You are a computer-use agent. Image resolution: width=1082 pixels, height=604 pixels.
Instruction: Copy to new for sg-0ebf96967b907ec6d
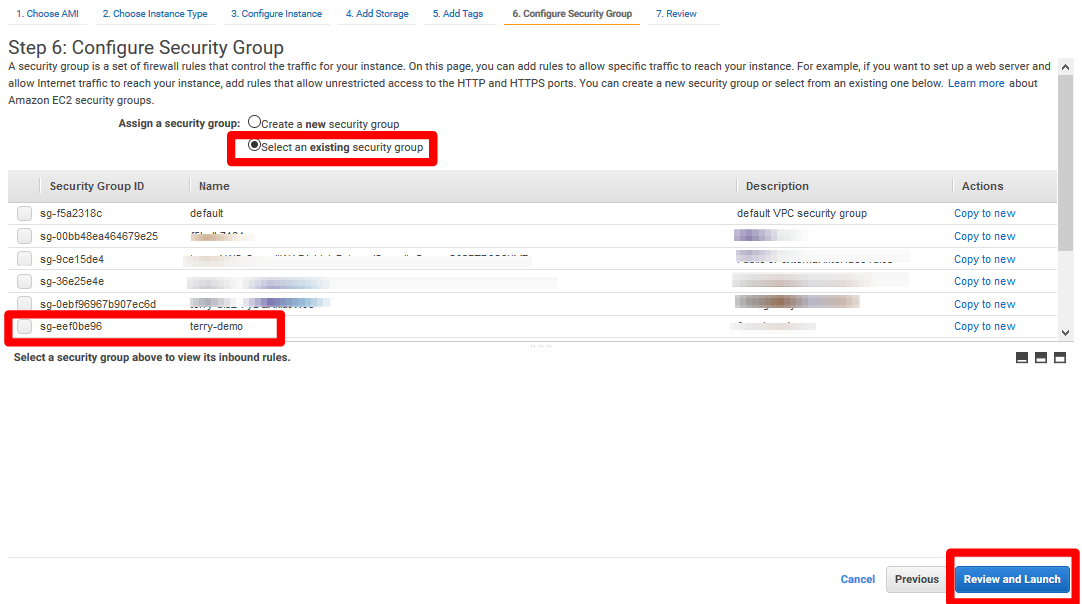click(984, 304)
